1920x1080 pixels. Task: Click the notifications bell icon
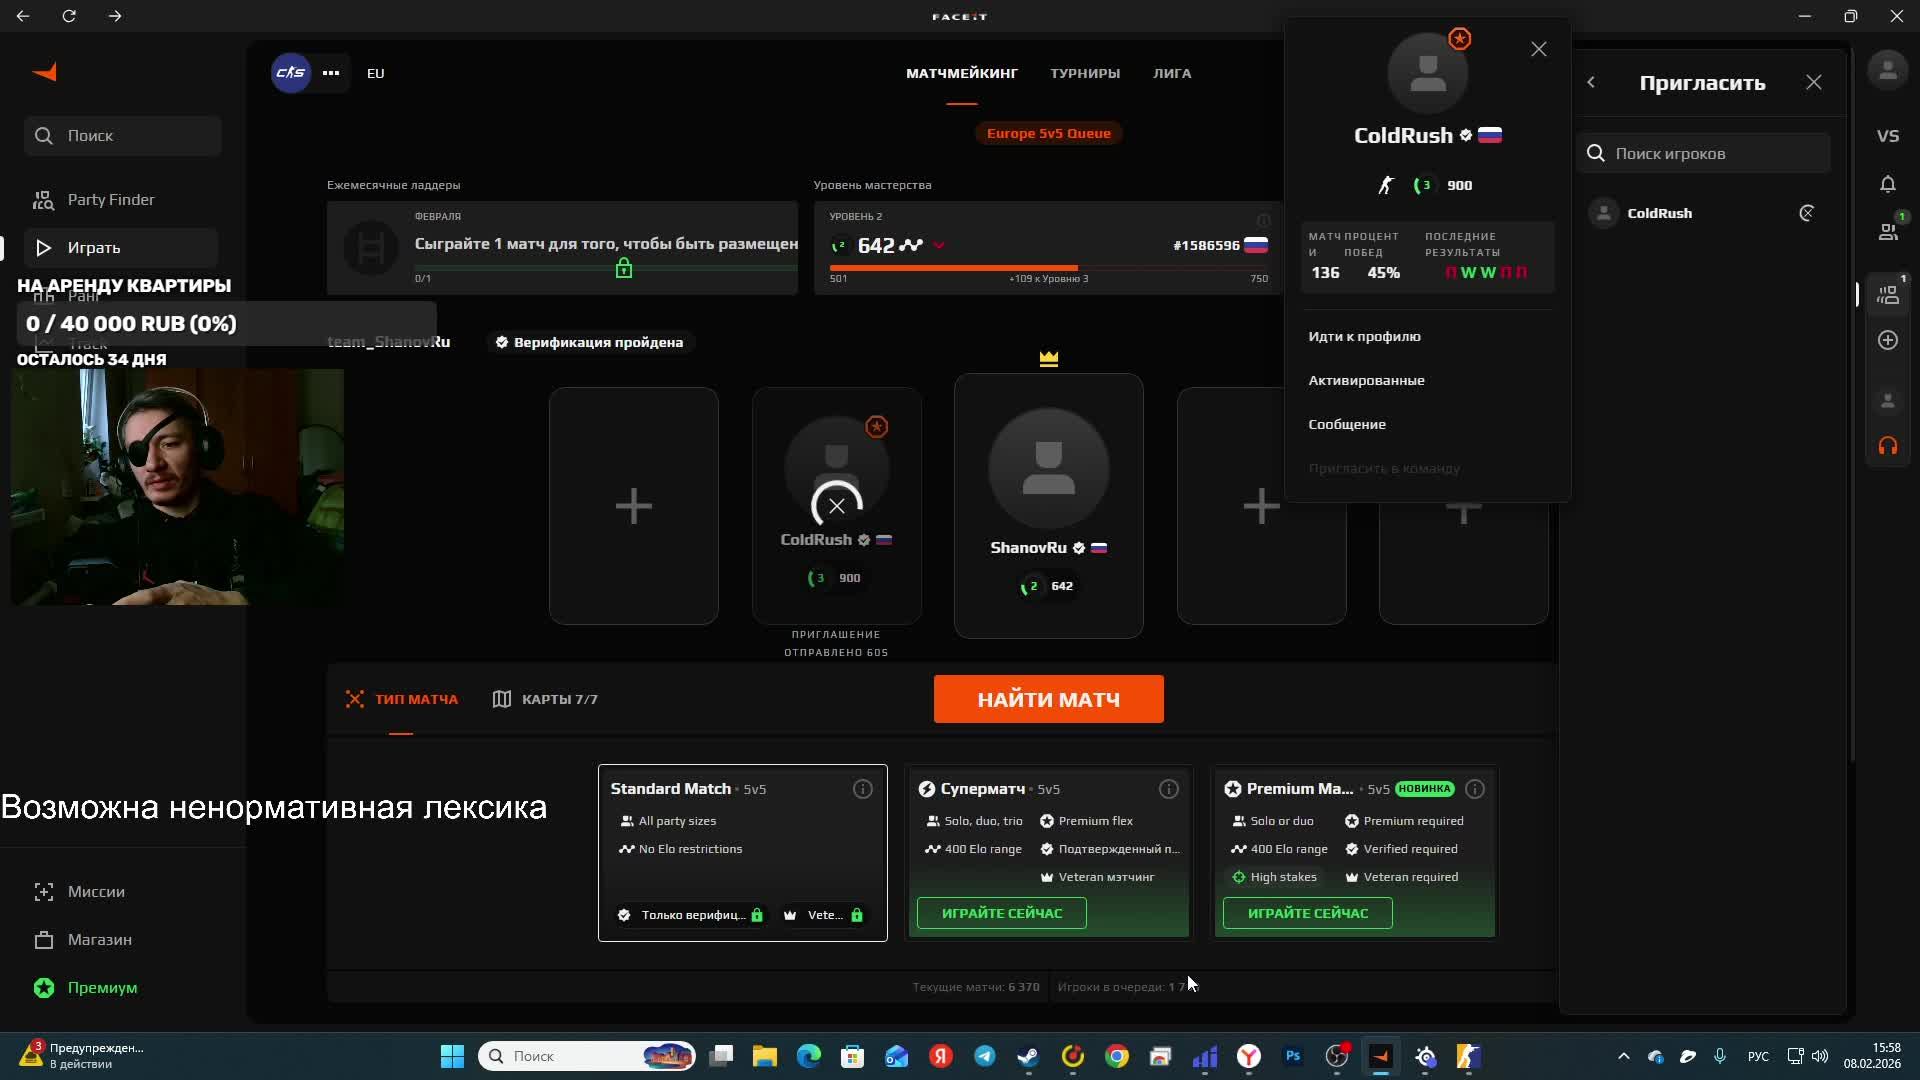pos(1887,184)
